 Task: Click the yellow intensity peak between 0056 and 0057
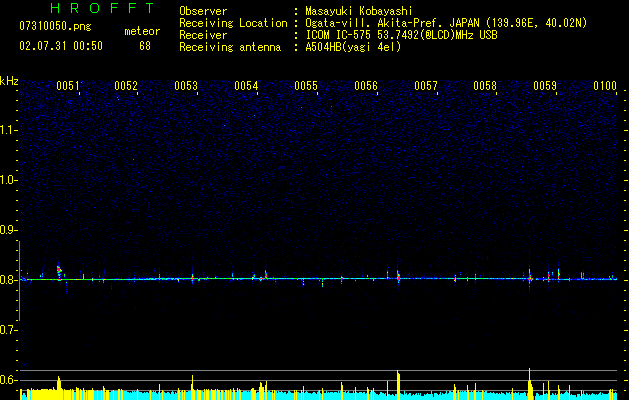pyautogui.click(x=398, y=385)
